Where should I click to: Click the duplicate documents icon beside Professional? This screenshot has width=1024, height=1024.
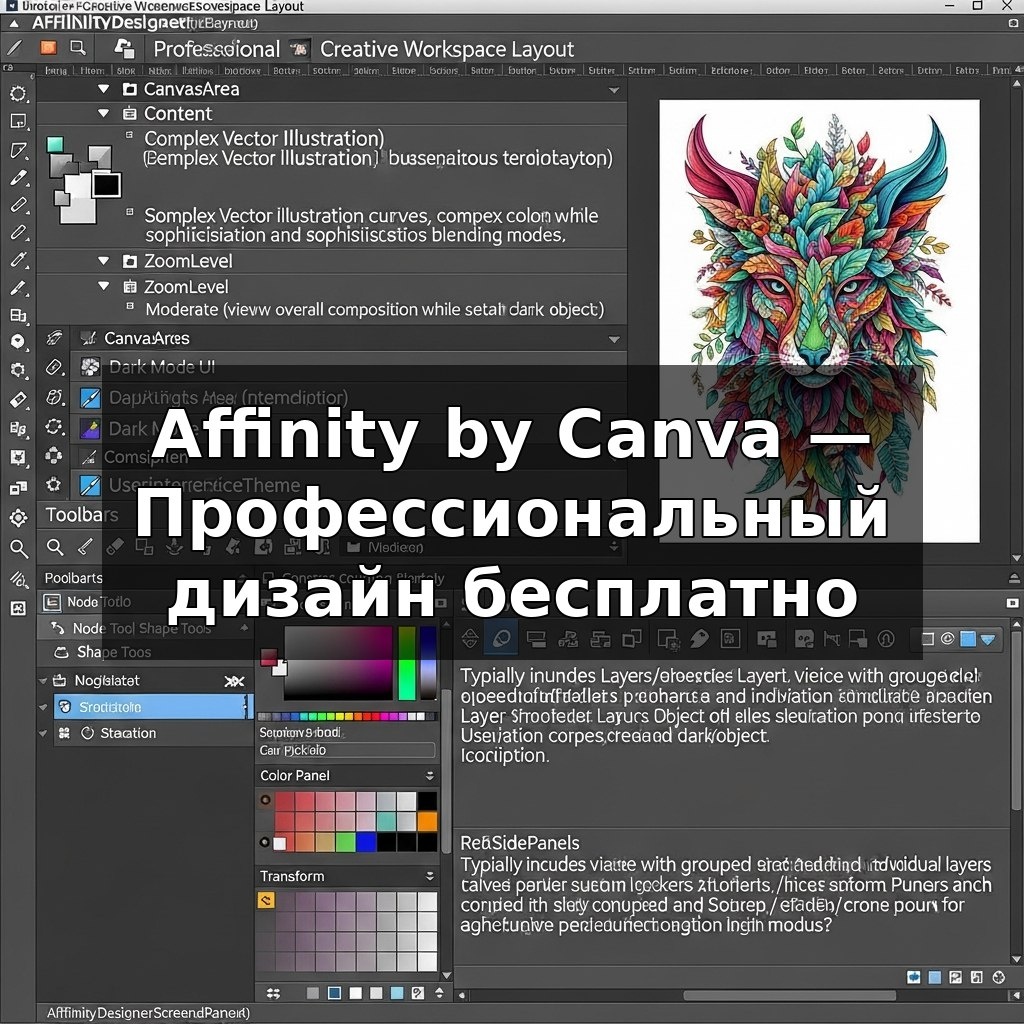124,48
